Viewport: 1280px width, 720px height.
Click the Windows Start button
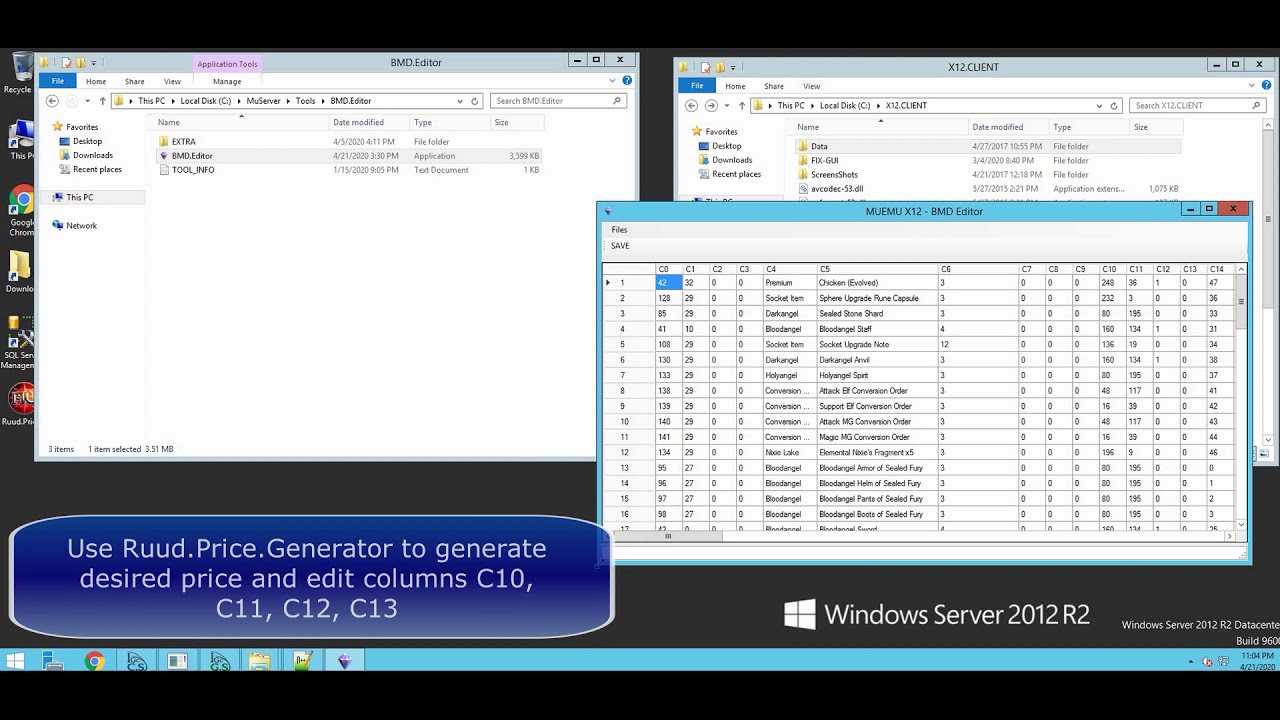coord(16,661)
